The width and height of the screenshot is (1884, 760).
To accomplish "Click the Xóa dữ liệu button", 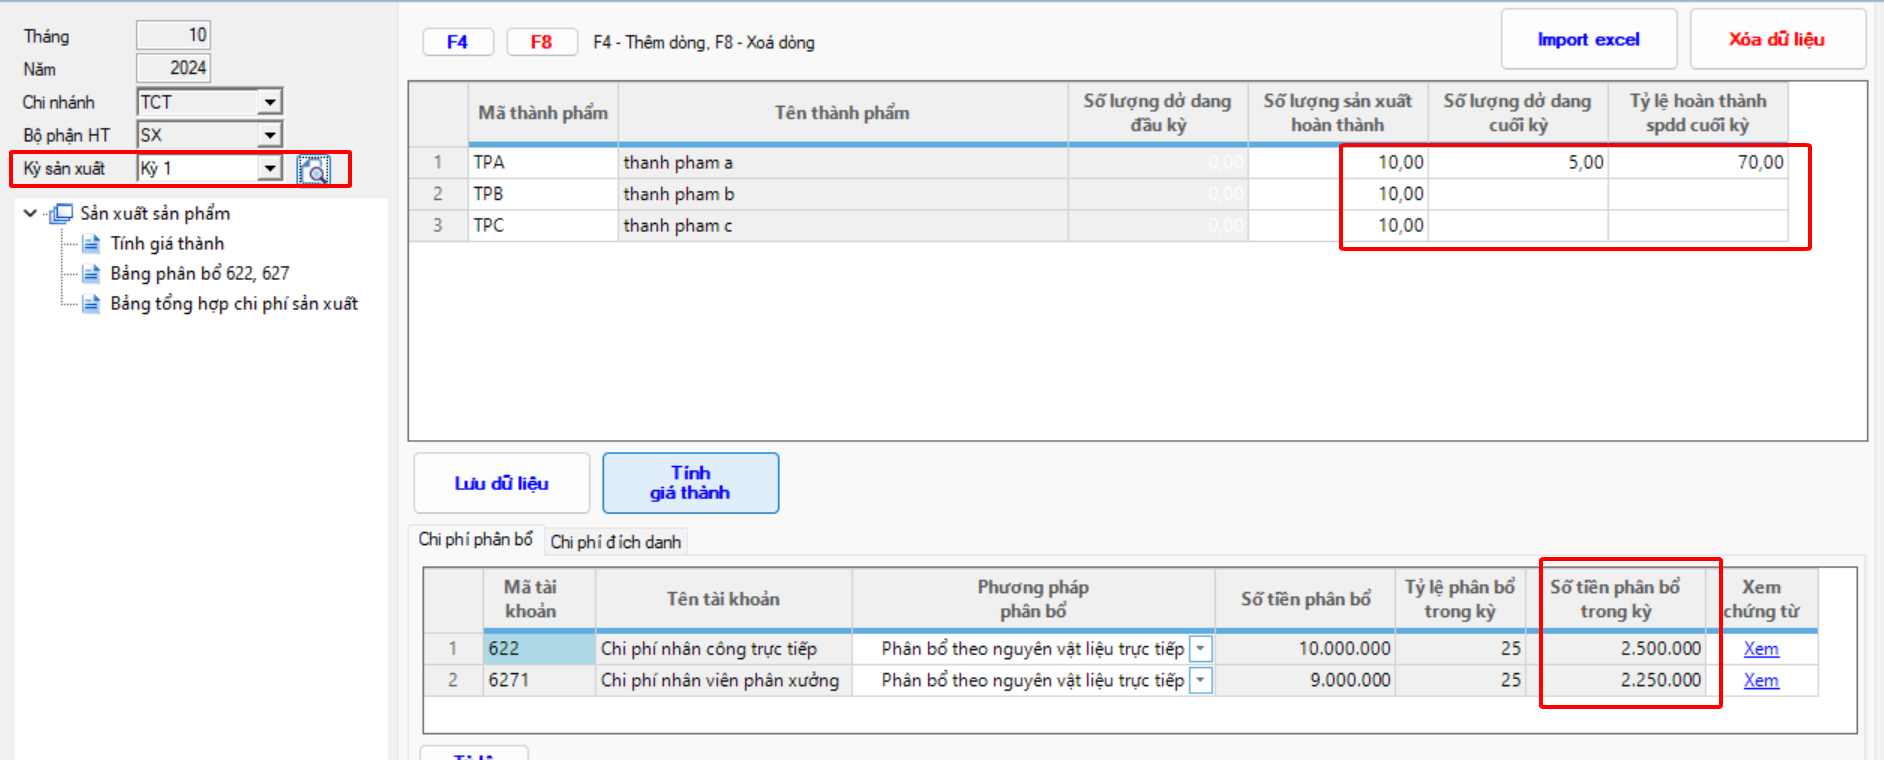I will (x=1776, y=40).
